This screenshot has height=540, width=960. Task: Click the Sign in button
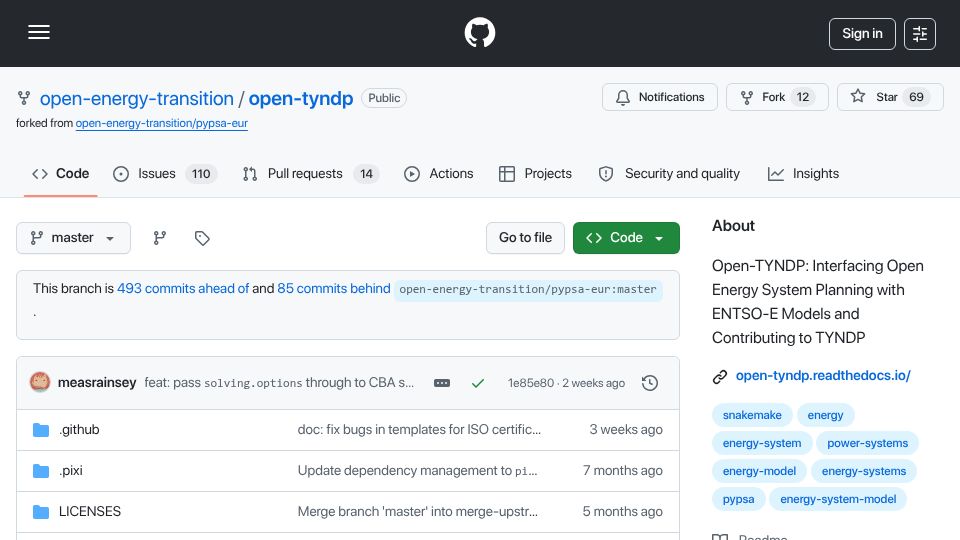coord(862,34)
